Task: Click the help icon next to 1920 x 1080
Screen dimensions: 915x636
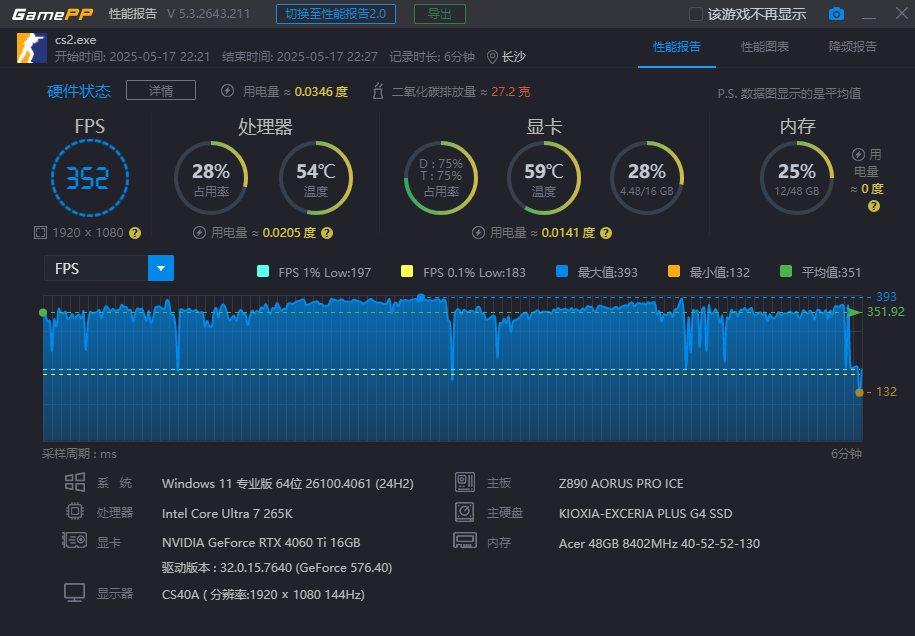Action: click(x=135, y=233)
